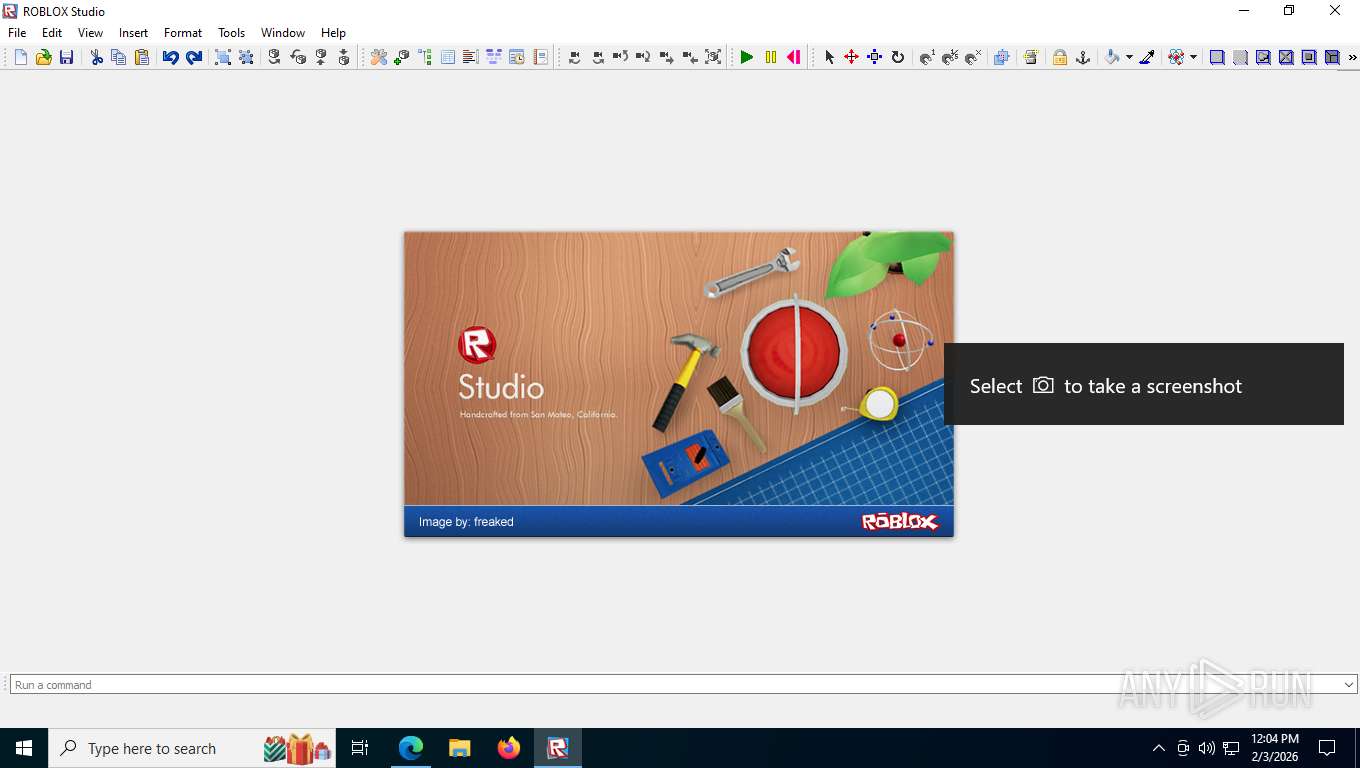Cut selection with the scissors icon
Viewport: 1360px width, 768px height.
(96, 58)
